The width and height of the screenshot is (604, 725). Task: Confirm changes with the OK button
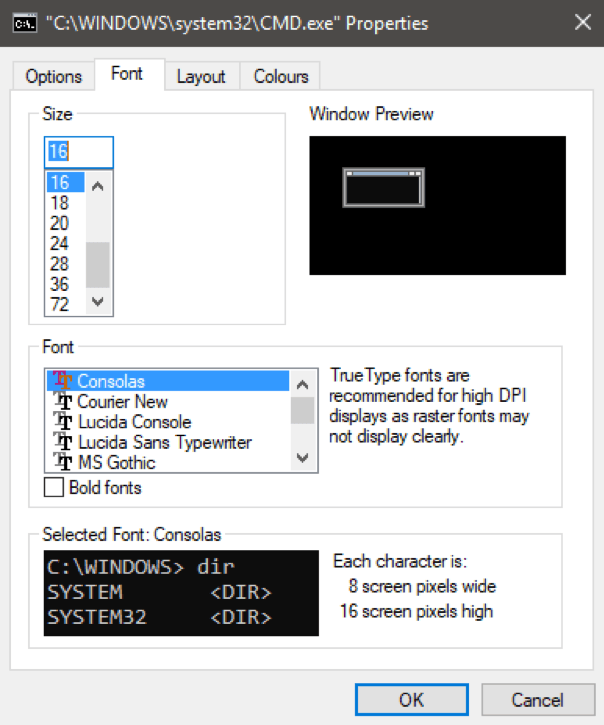(412, 700)
